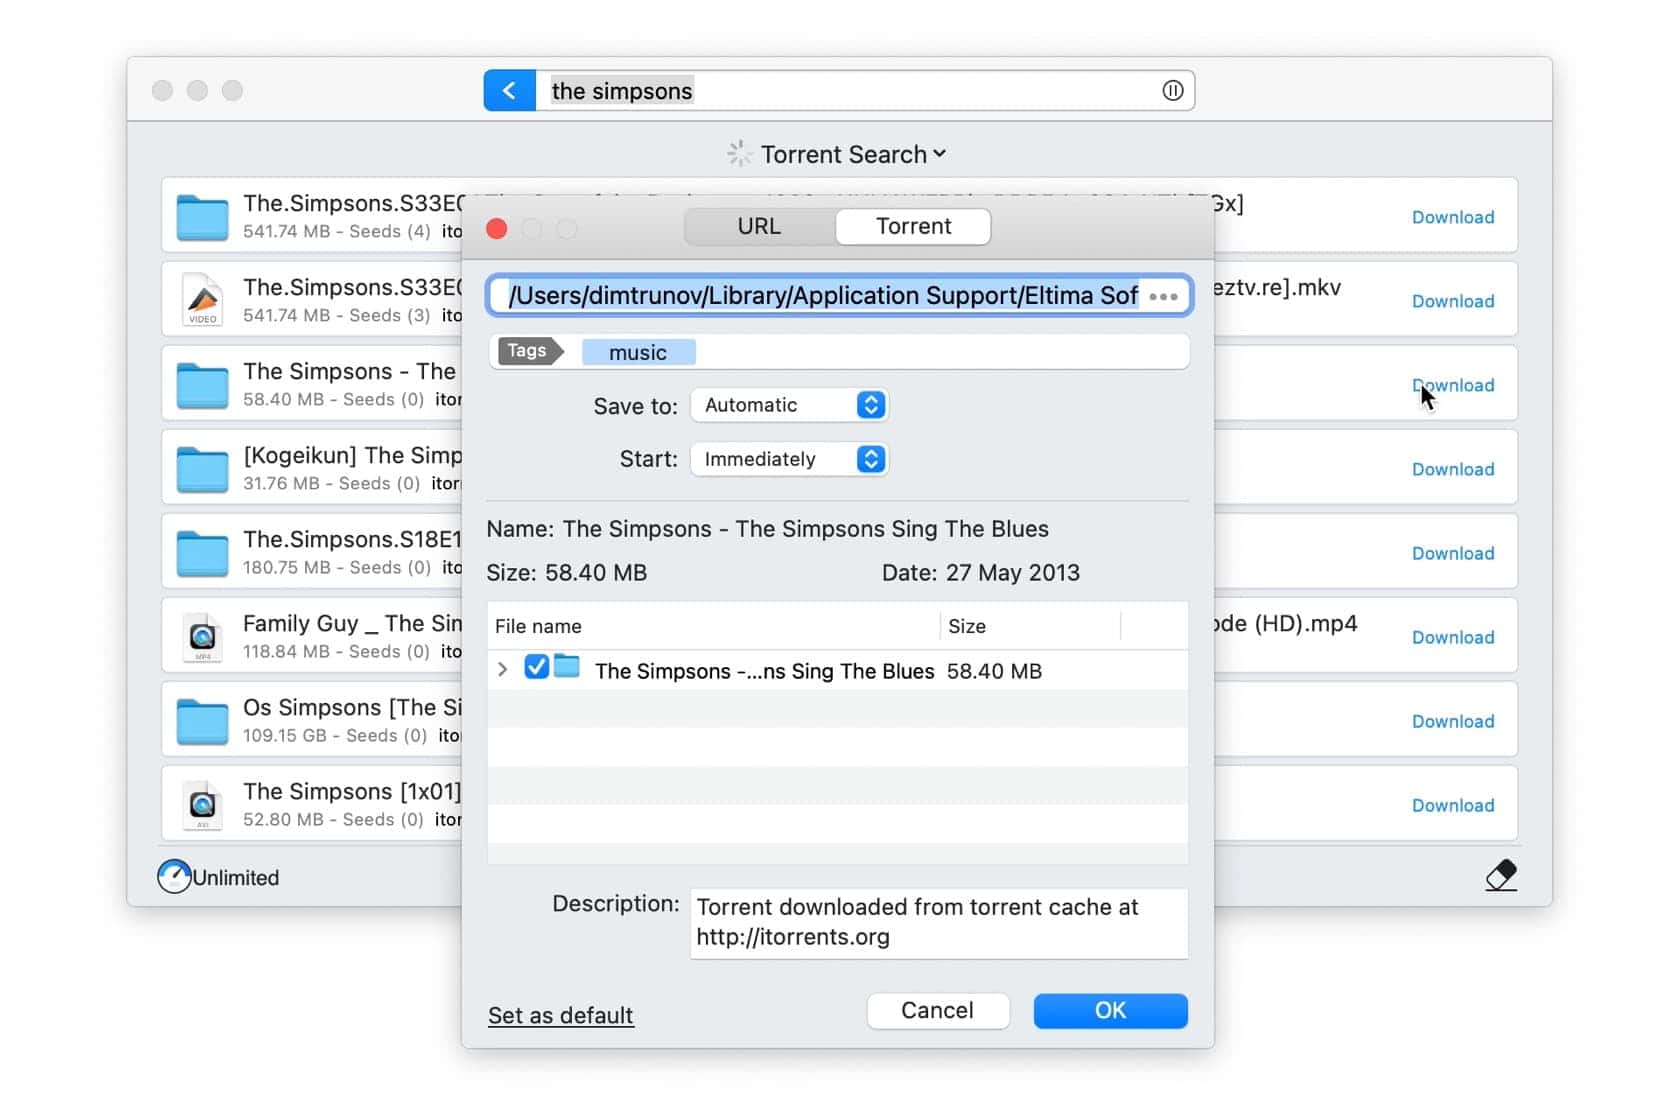This screenshot has width=1680, height=1120.
Task: Click the MP4 icon next to Family Guy result
Action: pyautogui.click(x=203, y=636)
